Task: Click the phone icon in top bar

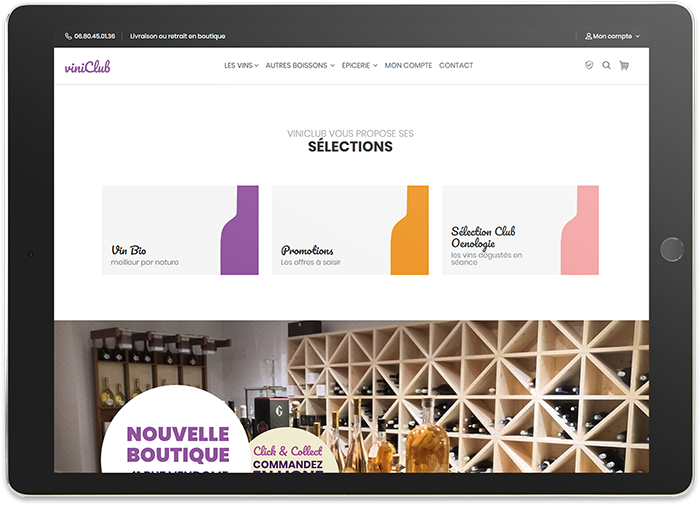Action: coord(68,36)
